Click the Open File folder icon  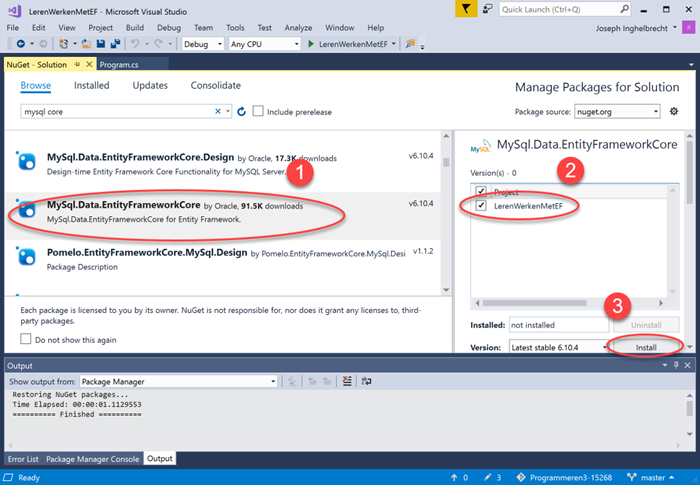pos(86,44)
